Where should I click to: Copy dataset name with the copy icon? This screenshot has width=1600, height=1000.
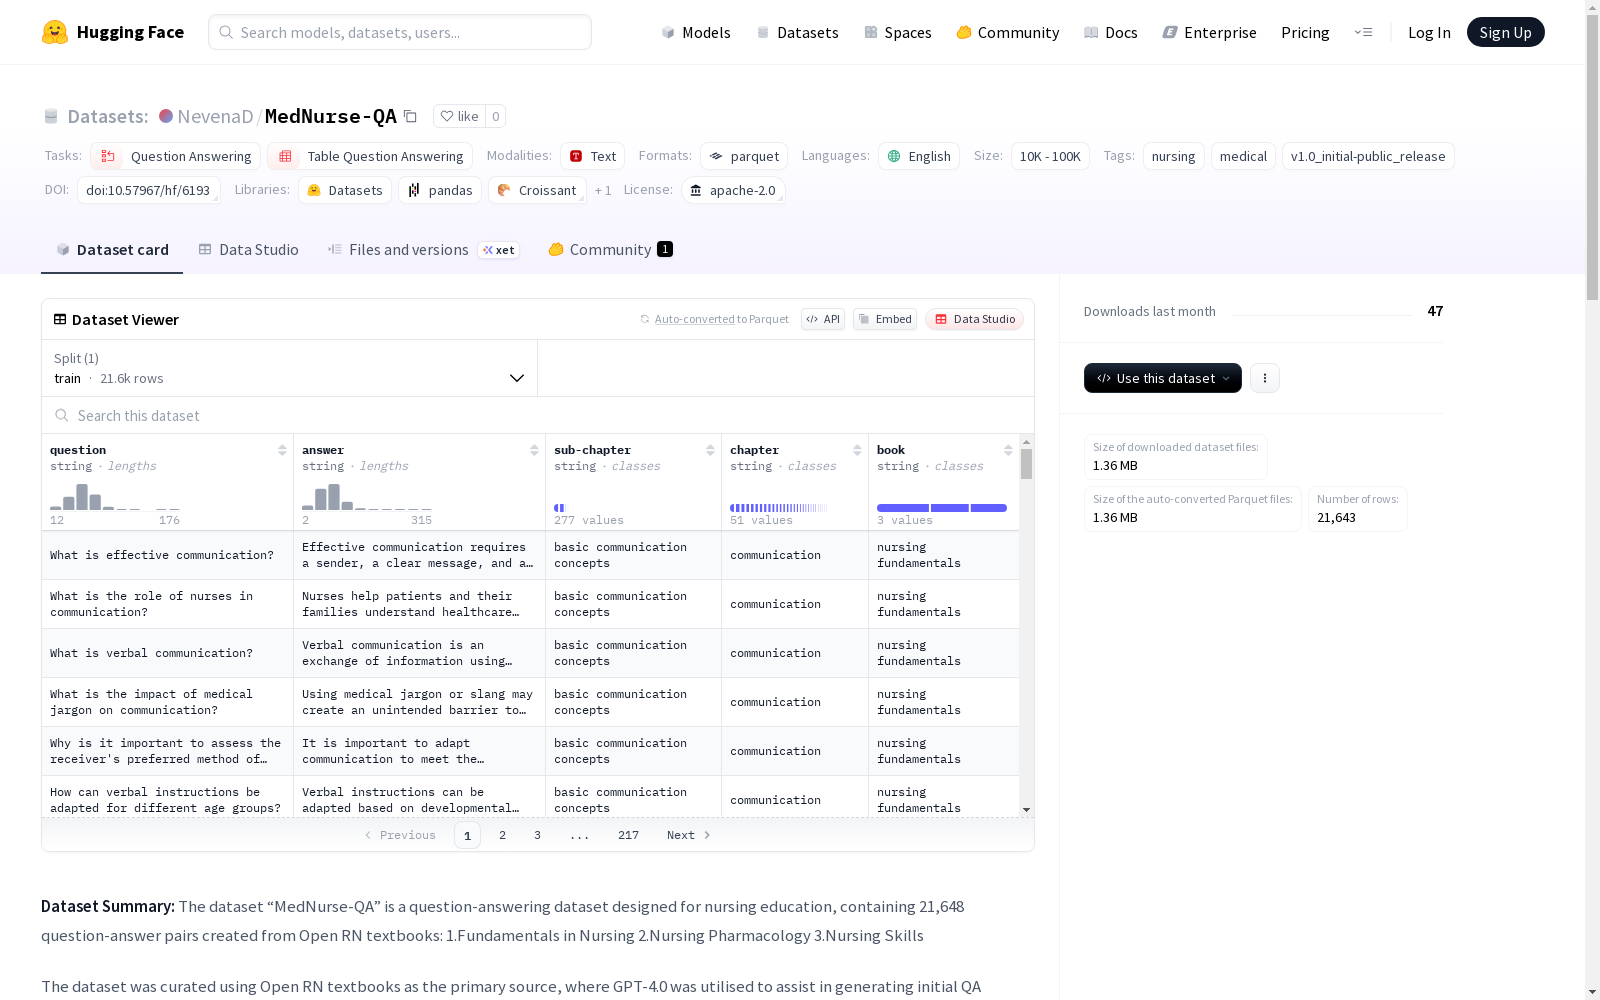coord(410,116)
